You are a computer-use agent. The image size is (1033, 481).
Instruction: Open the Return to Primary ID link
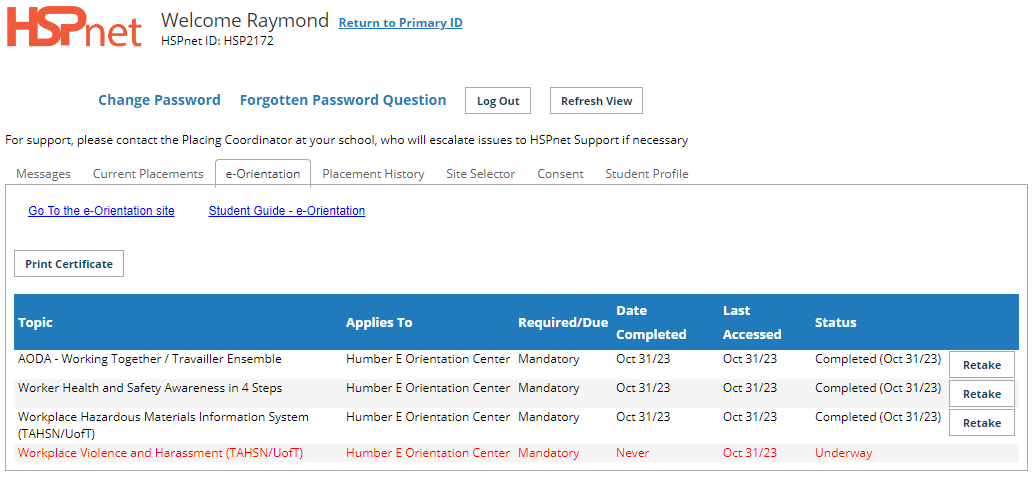point(401,23)
